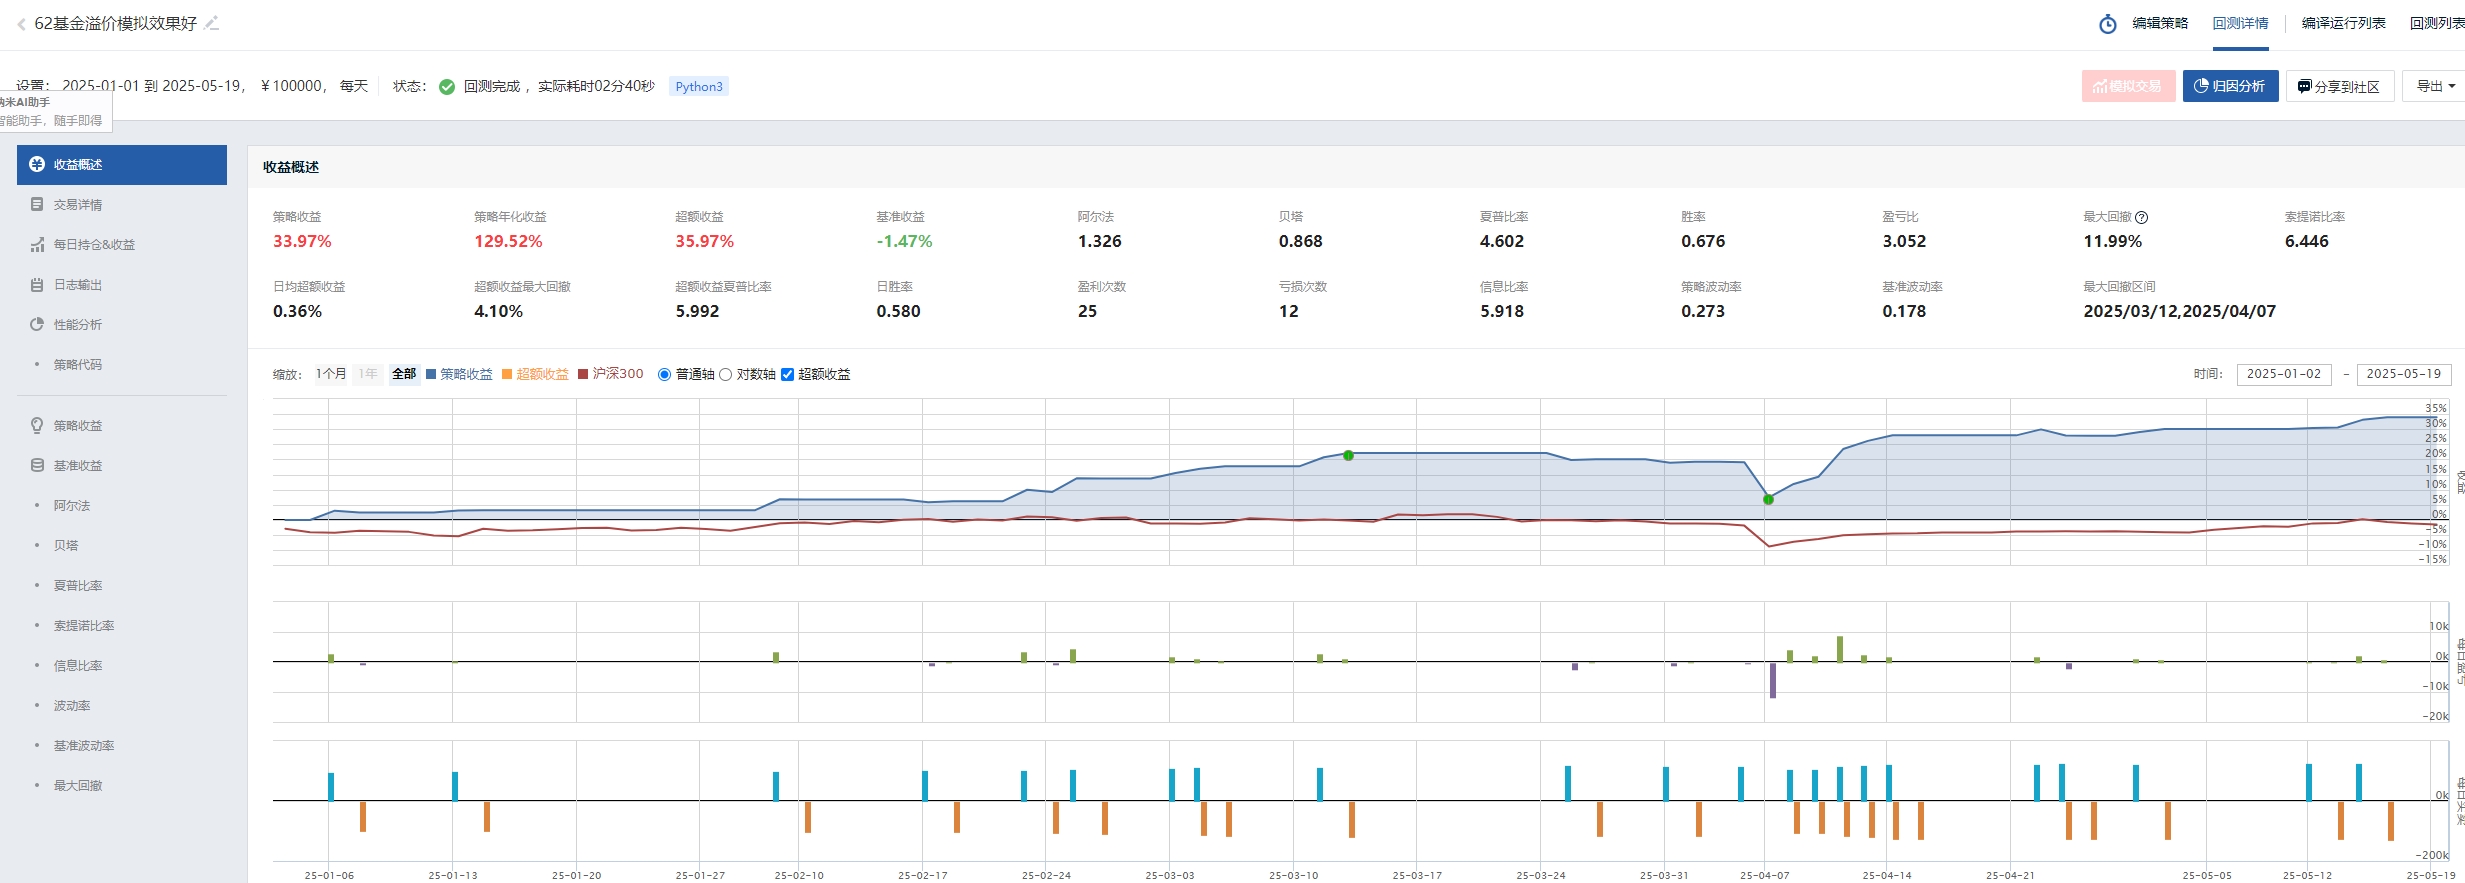Click the chart icon in 模拟交易 button

2100,87
